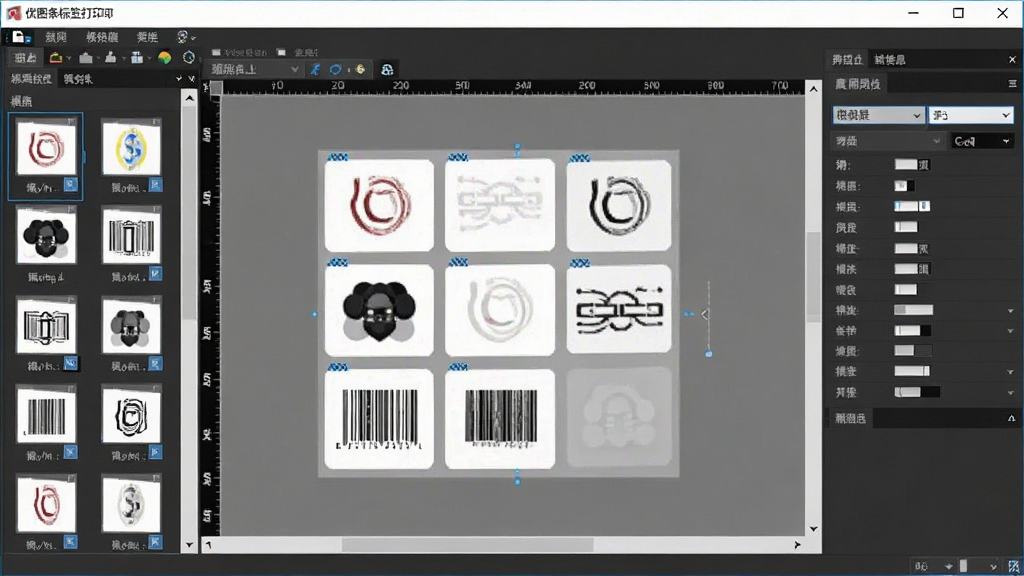Open the third text menu in the menu bar
Screen dimensions: 1024x576
148,37
